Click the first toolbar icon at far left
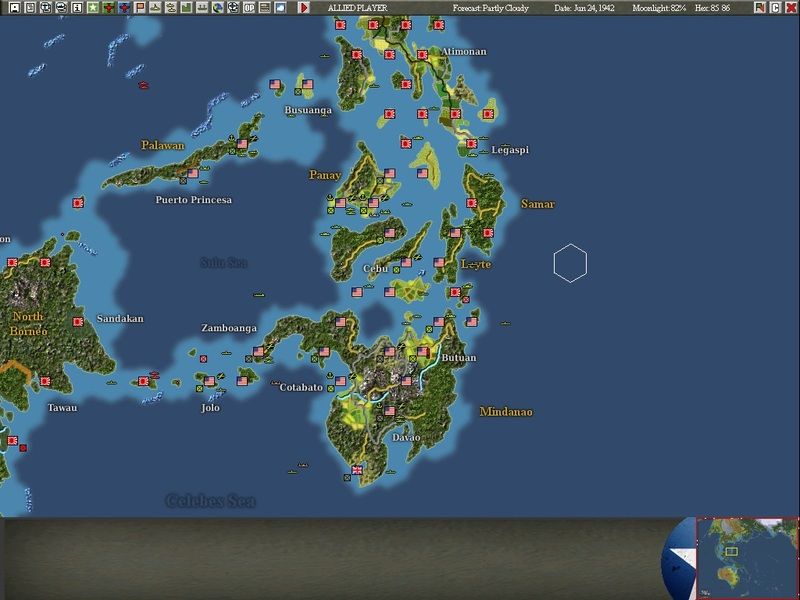Image resolution: width=800 pixels, height=600 pixels. click(x=14, y=7)
